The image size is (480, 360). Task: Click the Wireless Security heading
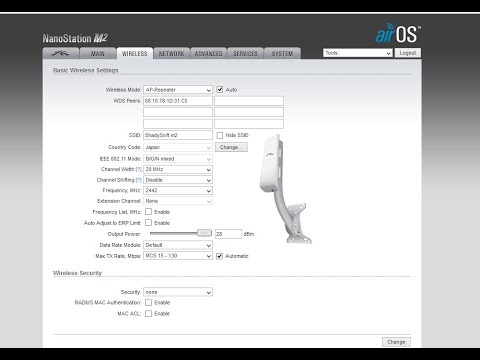(x=77, y=273)
